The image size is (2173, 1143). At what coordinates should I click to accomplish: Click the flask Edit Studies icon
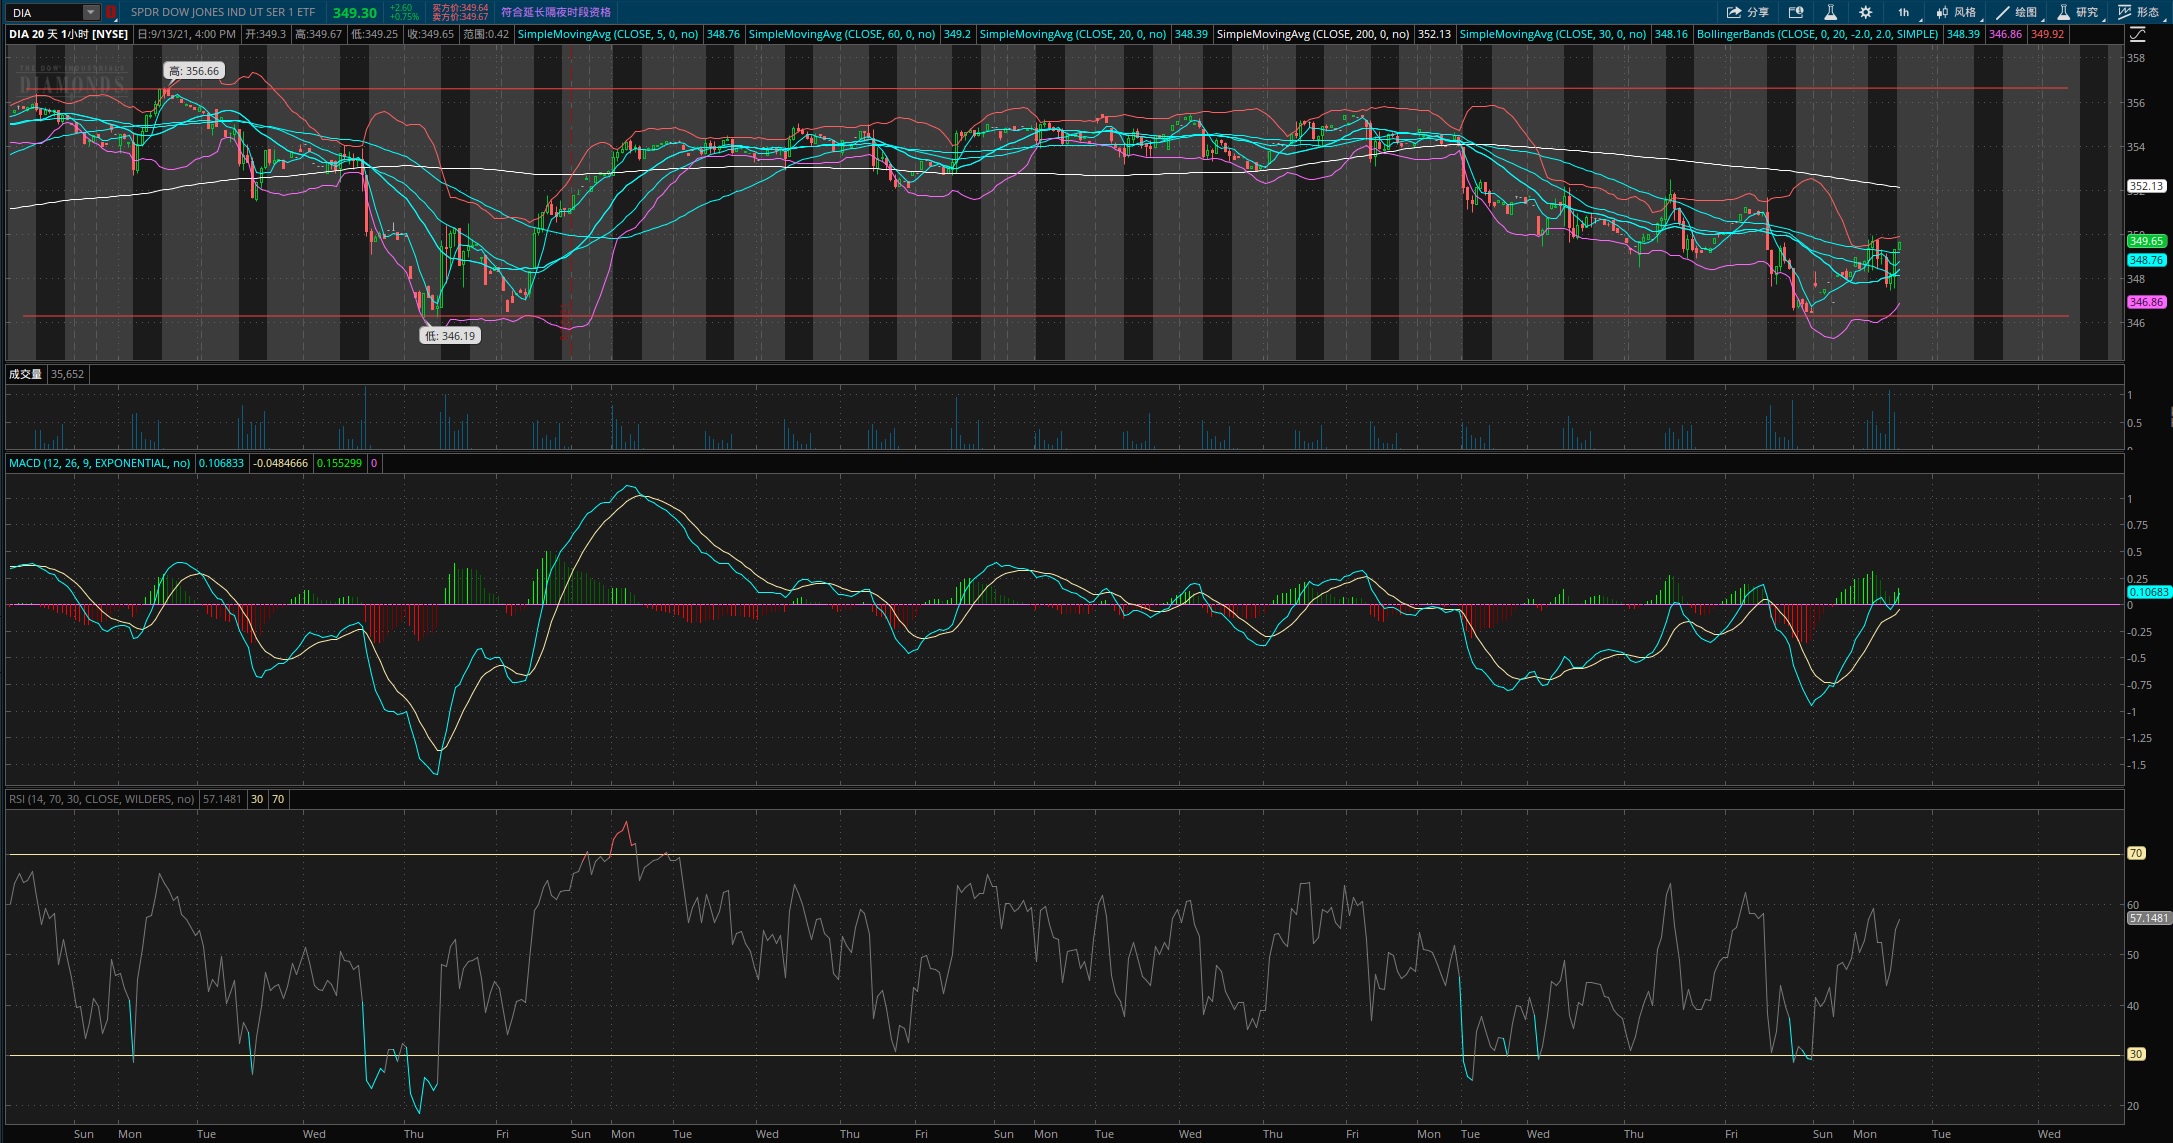(1830, 12)
